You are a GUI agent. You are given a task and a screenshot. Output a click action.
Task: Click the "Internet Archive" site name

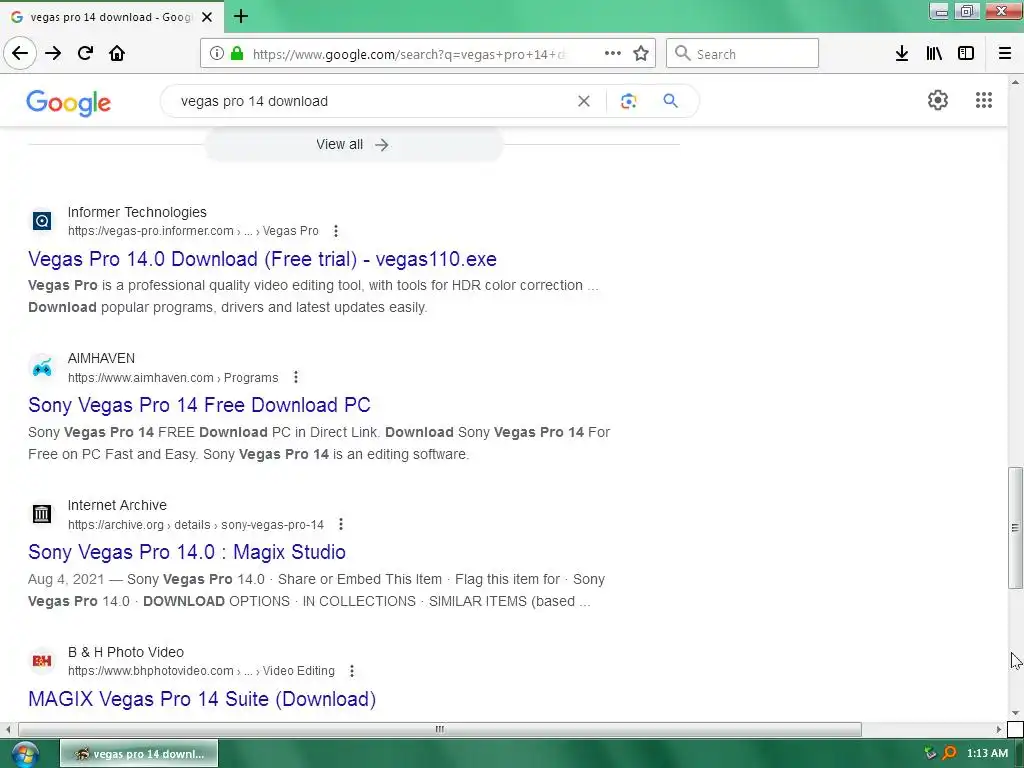(x=118, y=505)
